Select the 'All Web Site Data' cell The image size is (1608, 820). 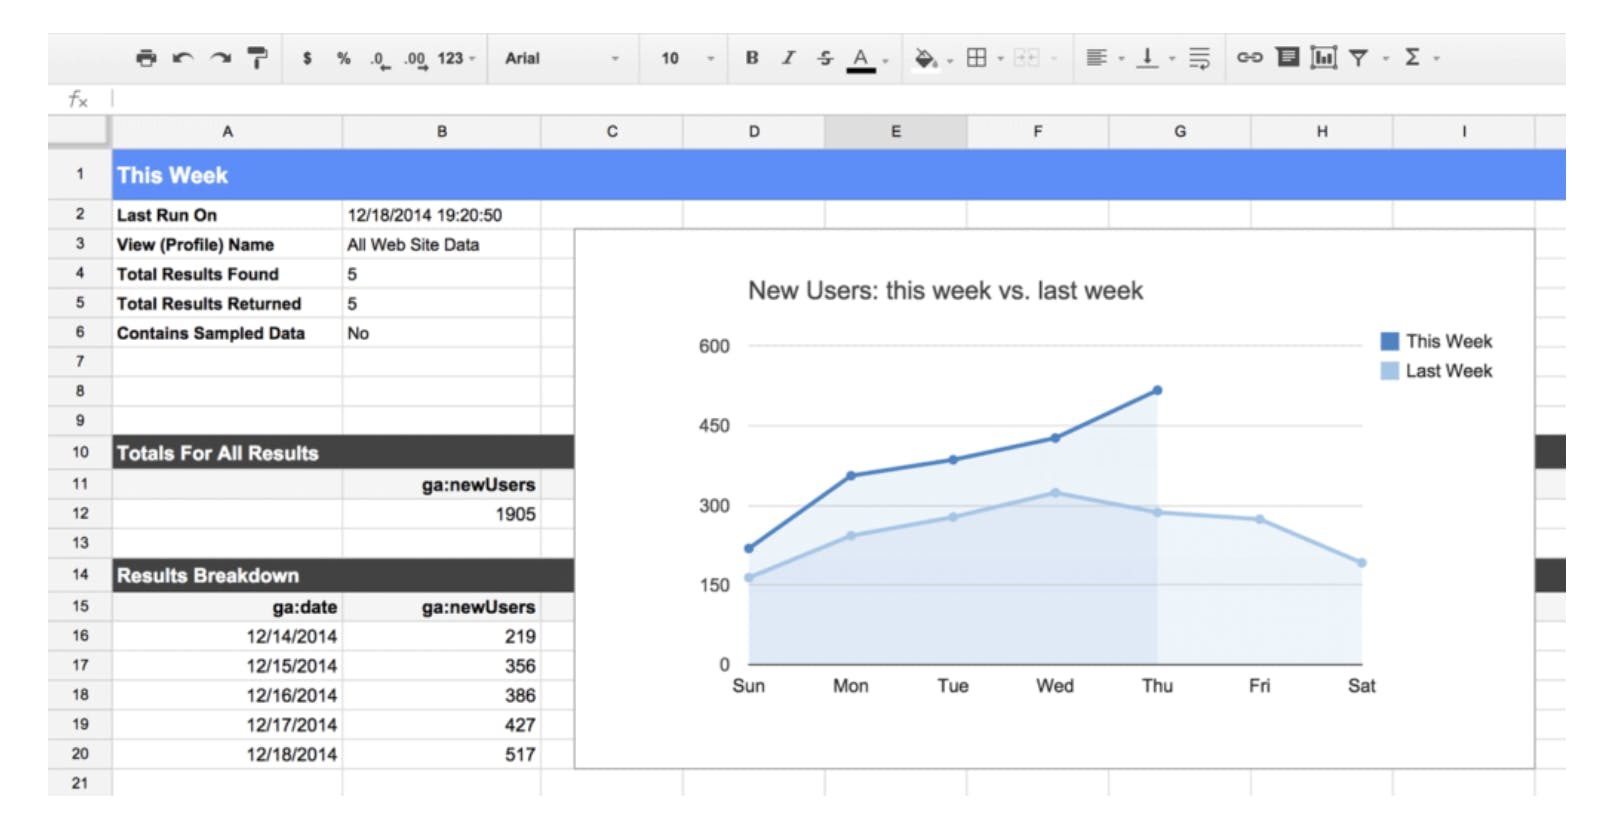pyautogui.click(x=441, y=245)
